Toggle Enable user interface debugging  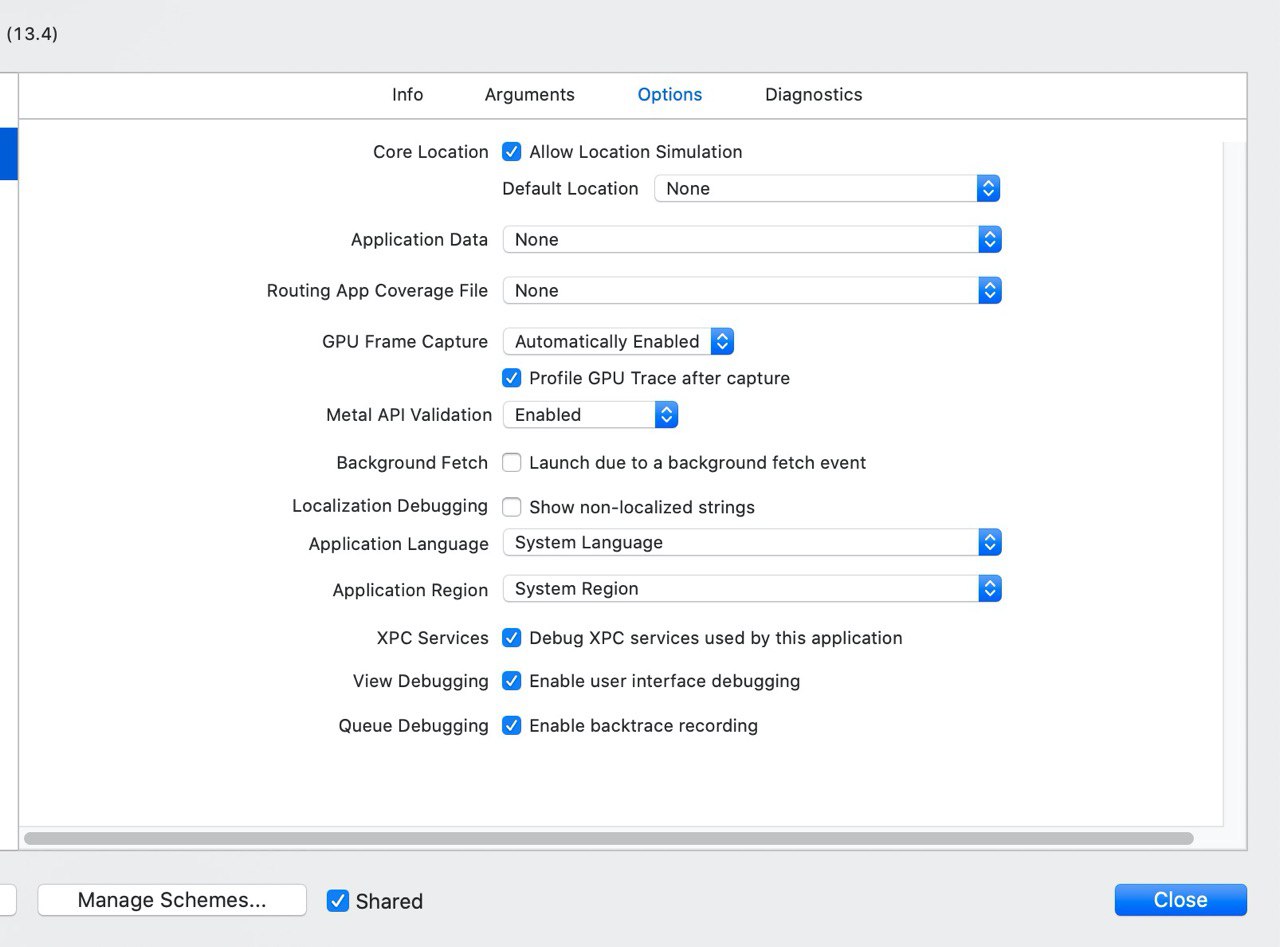(x=511, y=681)
